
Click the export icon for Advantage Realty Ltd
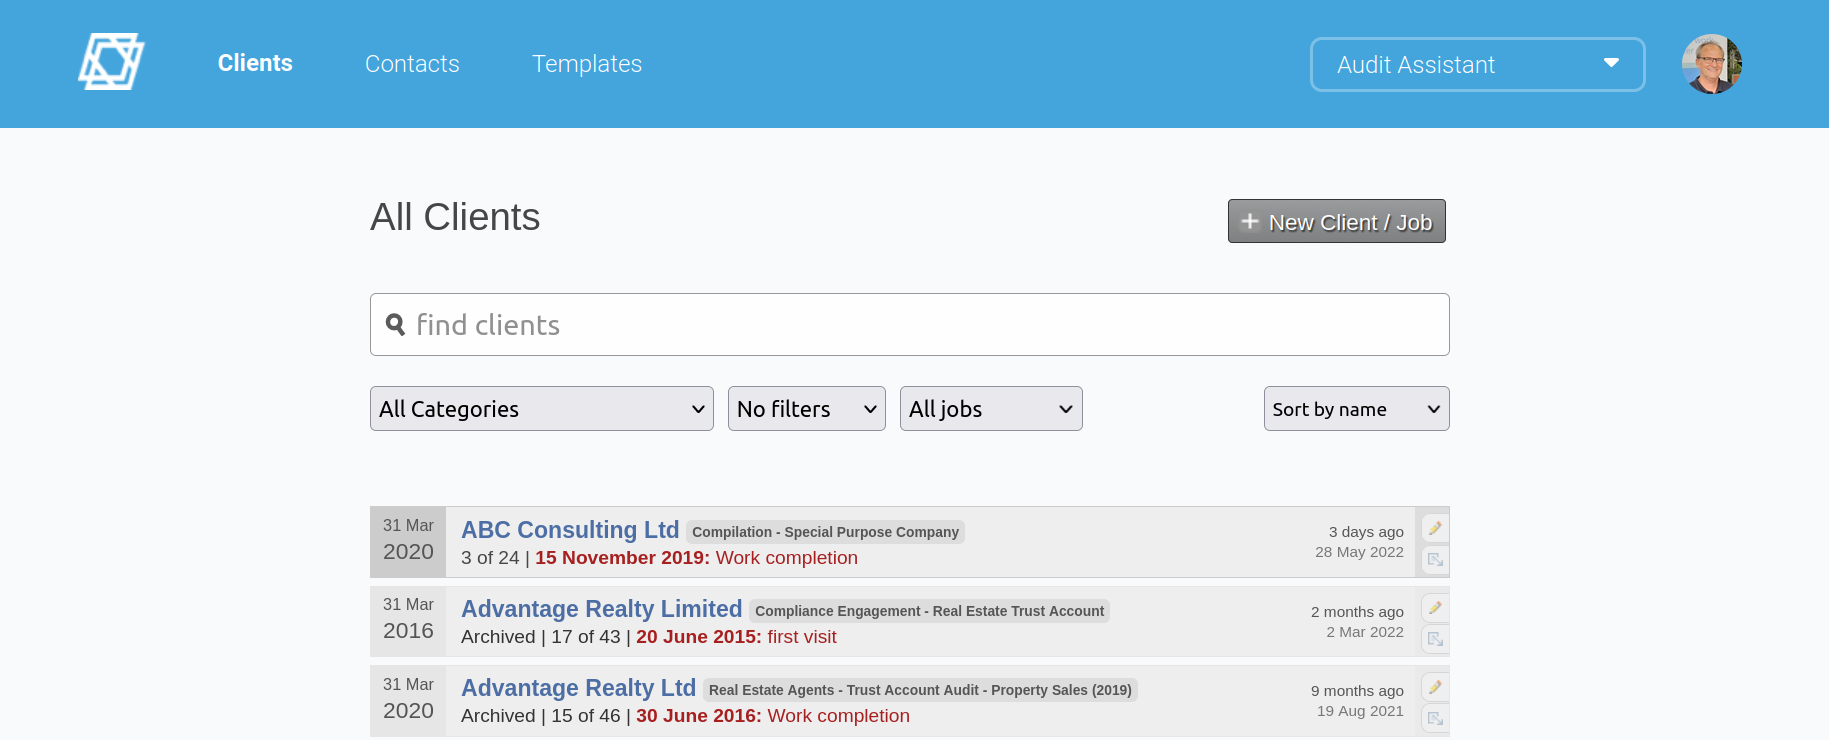[x=1435, y=718]
